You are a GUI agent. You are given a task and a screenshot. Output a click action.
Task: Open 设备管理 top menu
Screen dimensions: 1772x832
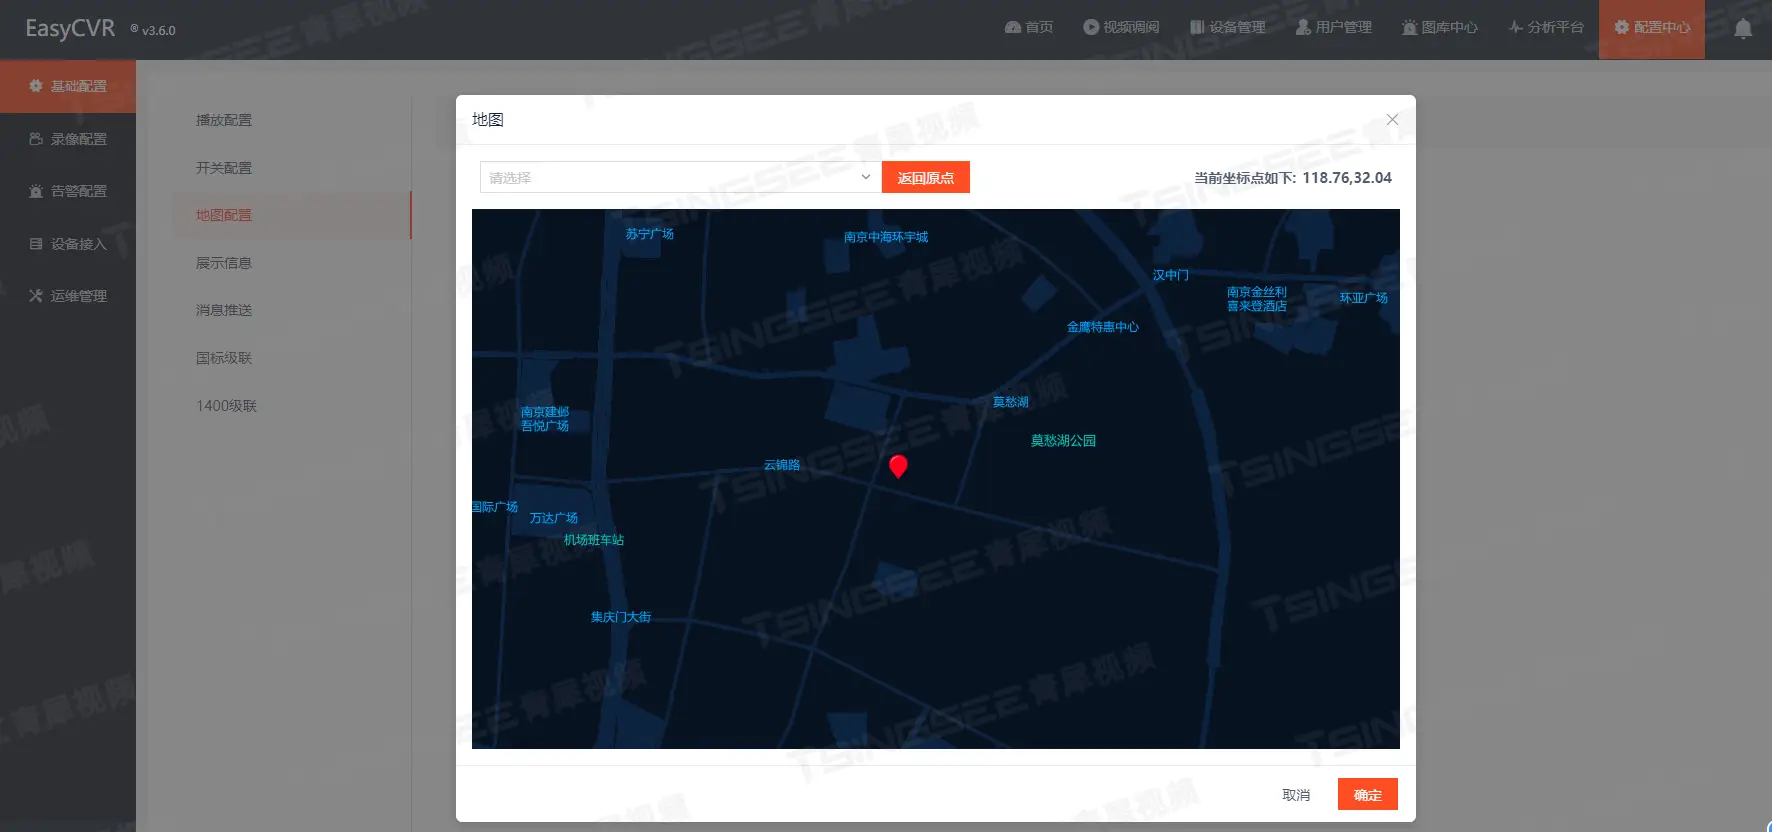pos(1228,27)
